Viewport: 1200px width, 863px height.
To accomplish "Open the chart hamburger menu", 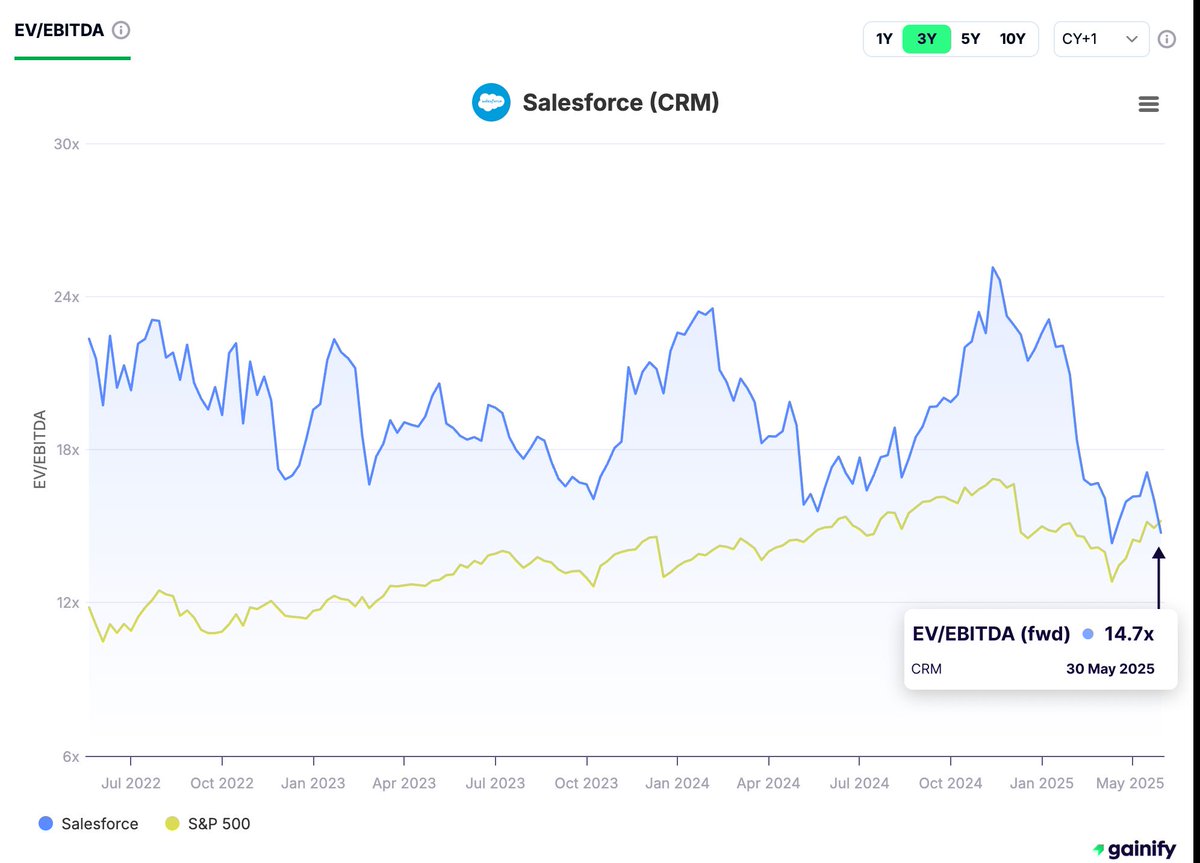I will (x=1149, y=104).
